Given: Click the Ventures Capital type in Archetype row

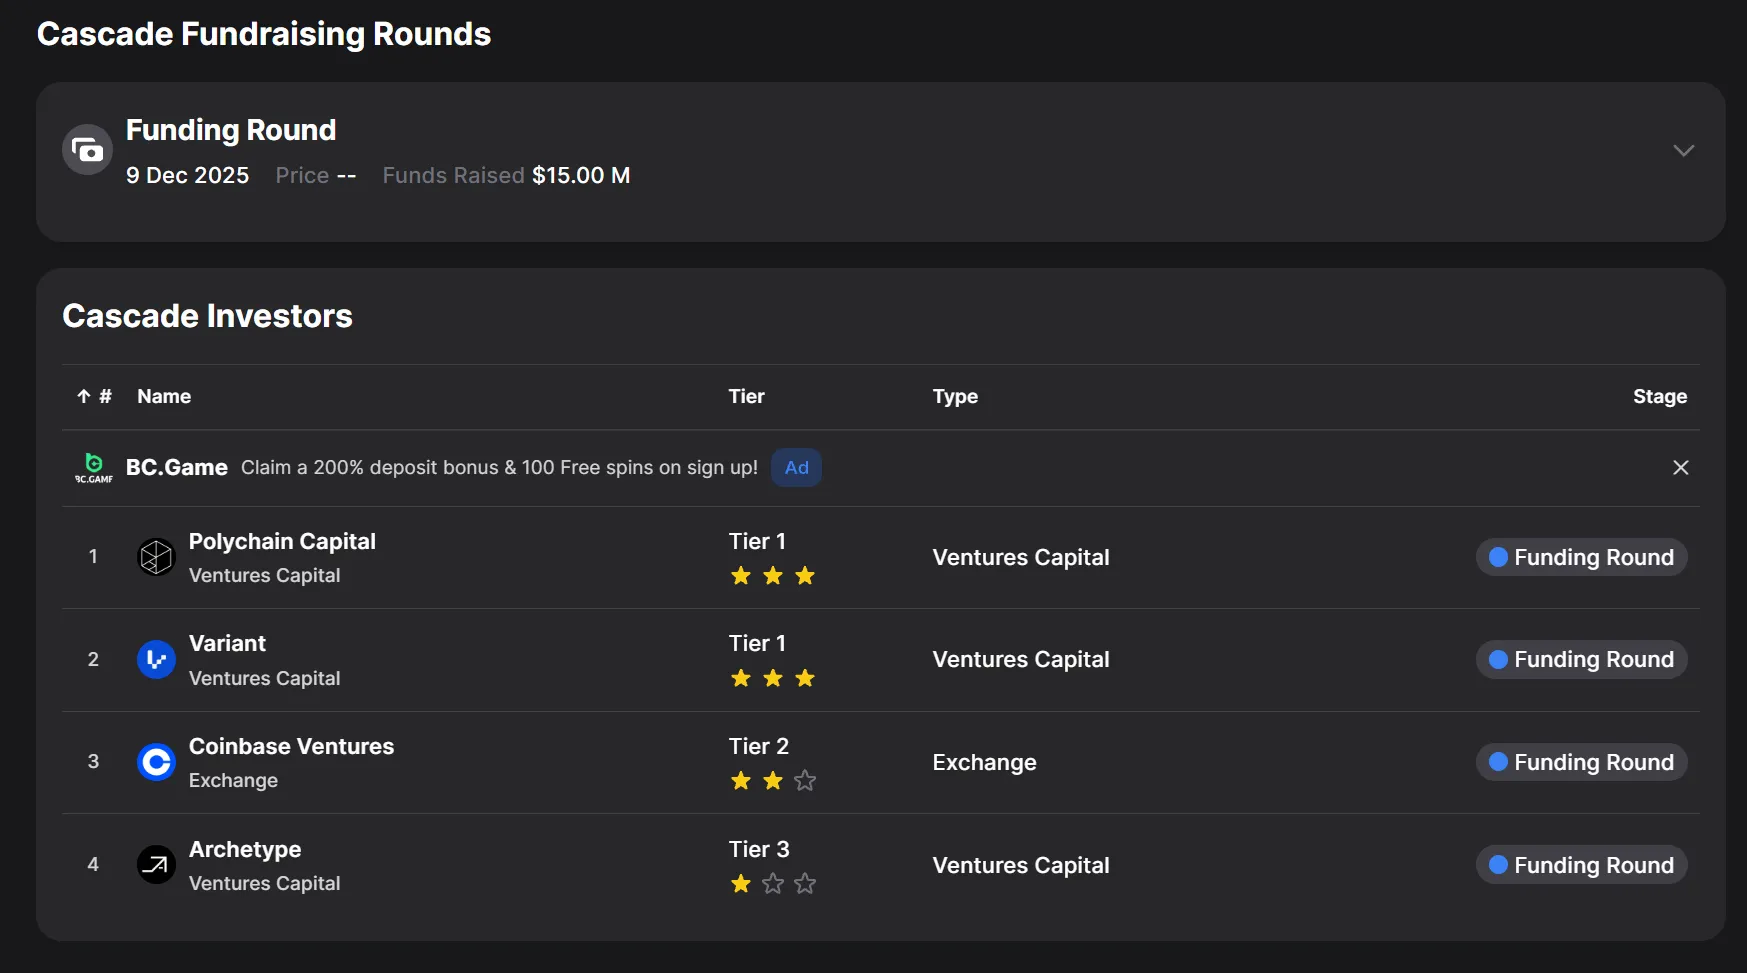Looking at the screenshot, I should point(1021,865).
